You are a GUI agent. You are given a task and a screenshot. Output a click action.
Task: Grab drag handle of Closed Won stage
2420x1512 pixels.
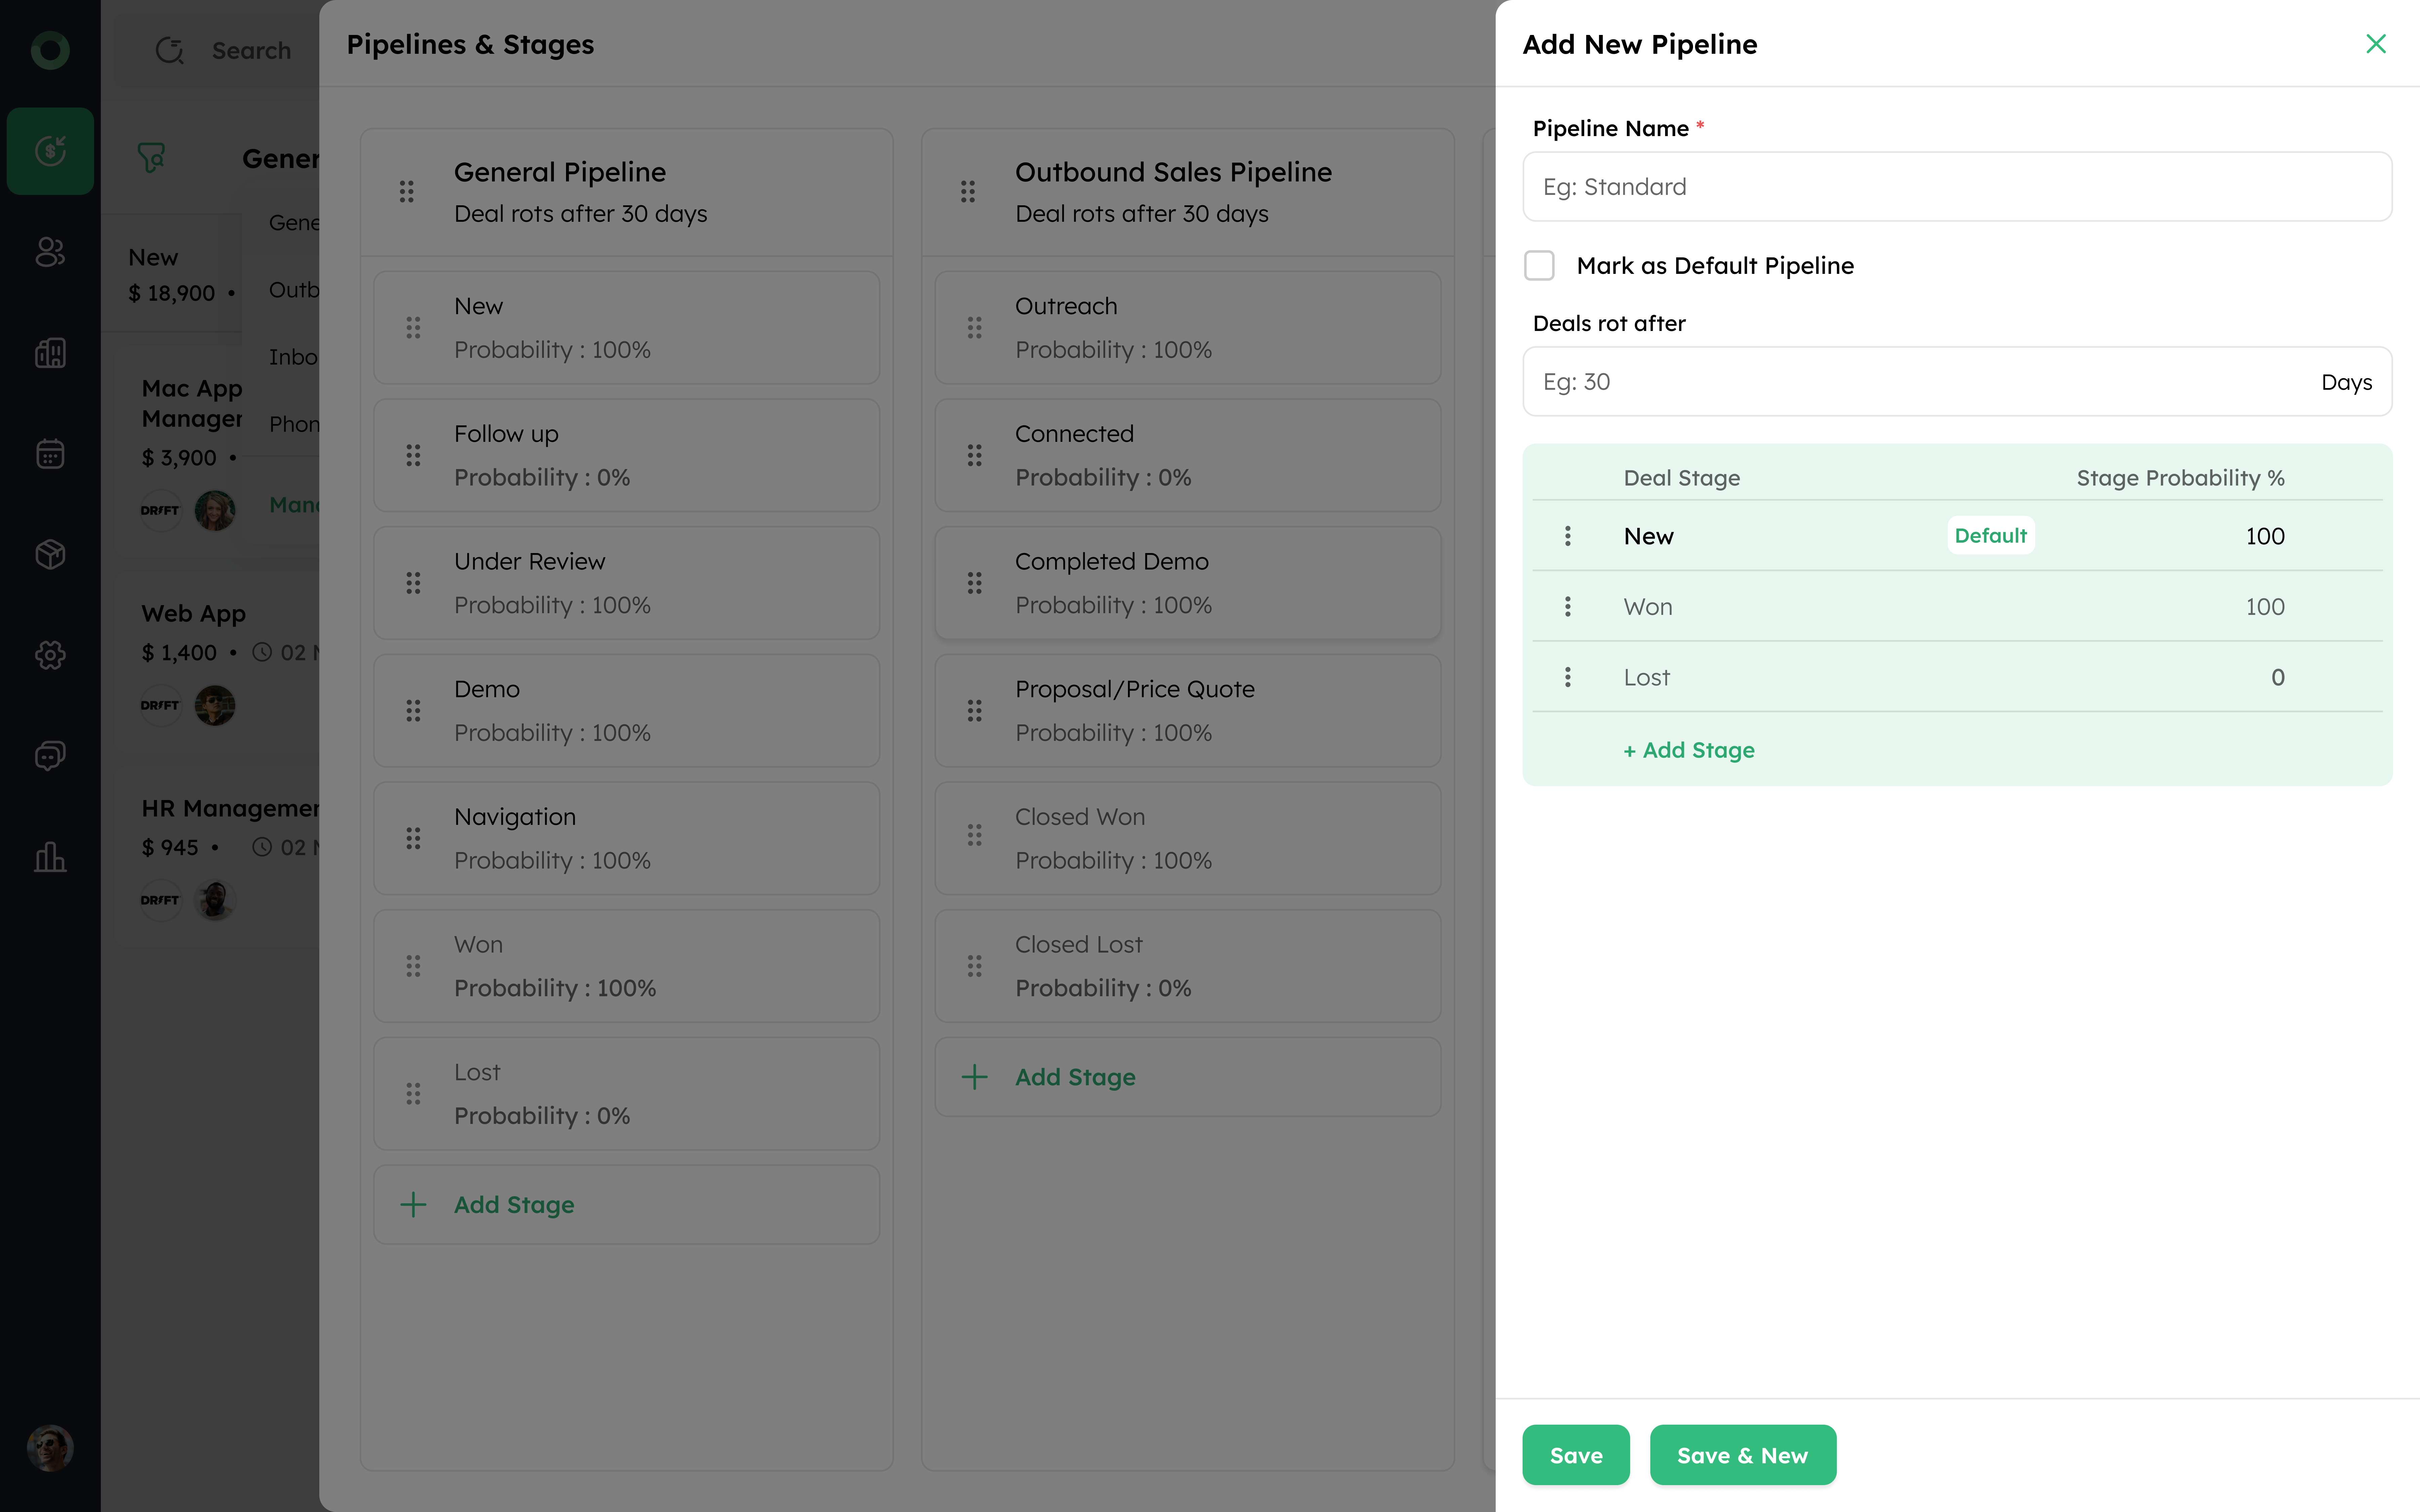pos(975,835)
